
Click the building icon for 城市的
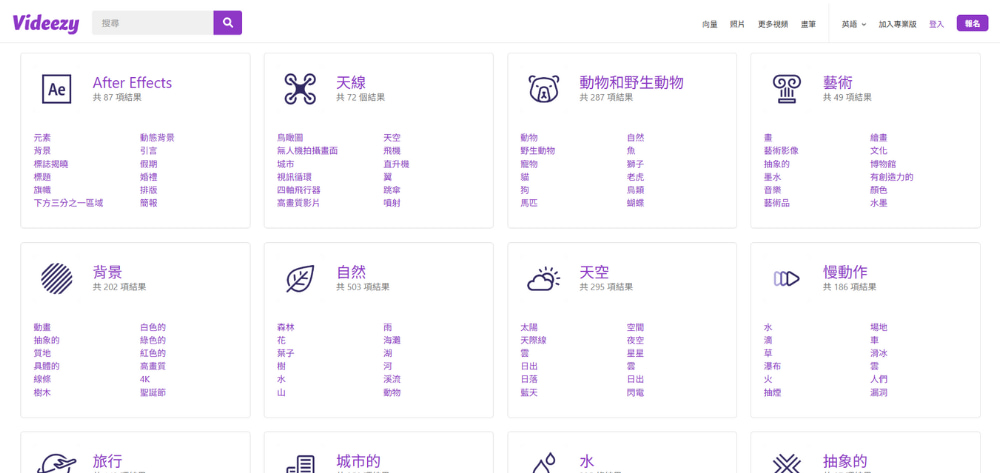pyautogui.click(x=300, y=464)
